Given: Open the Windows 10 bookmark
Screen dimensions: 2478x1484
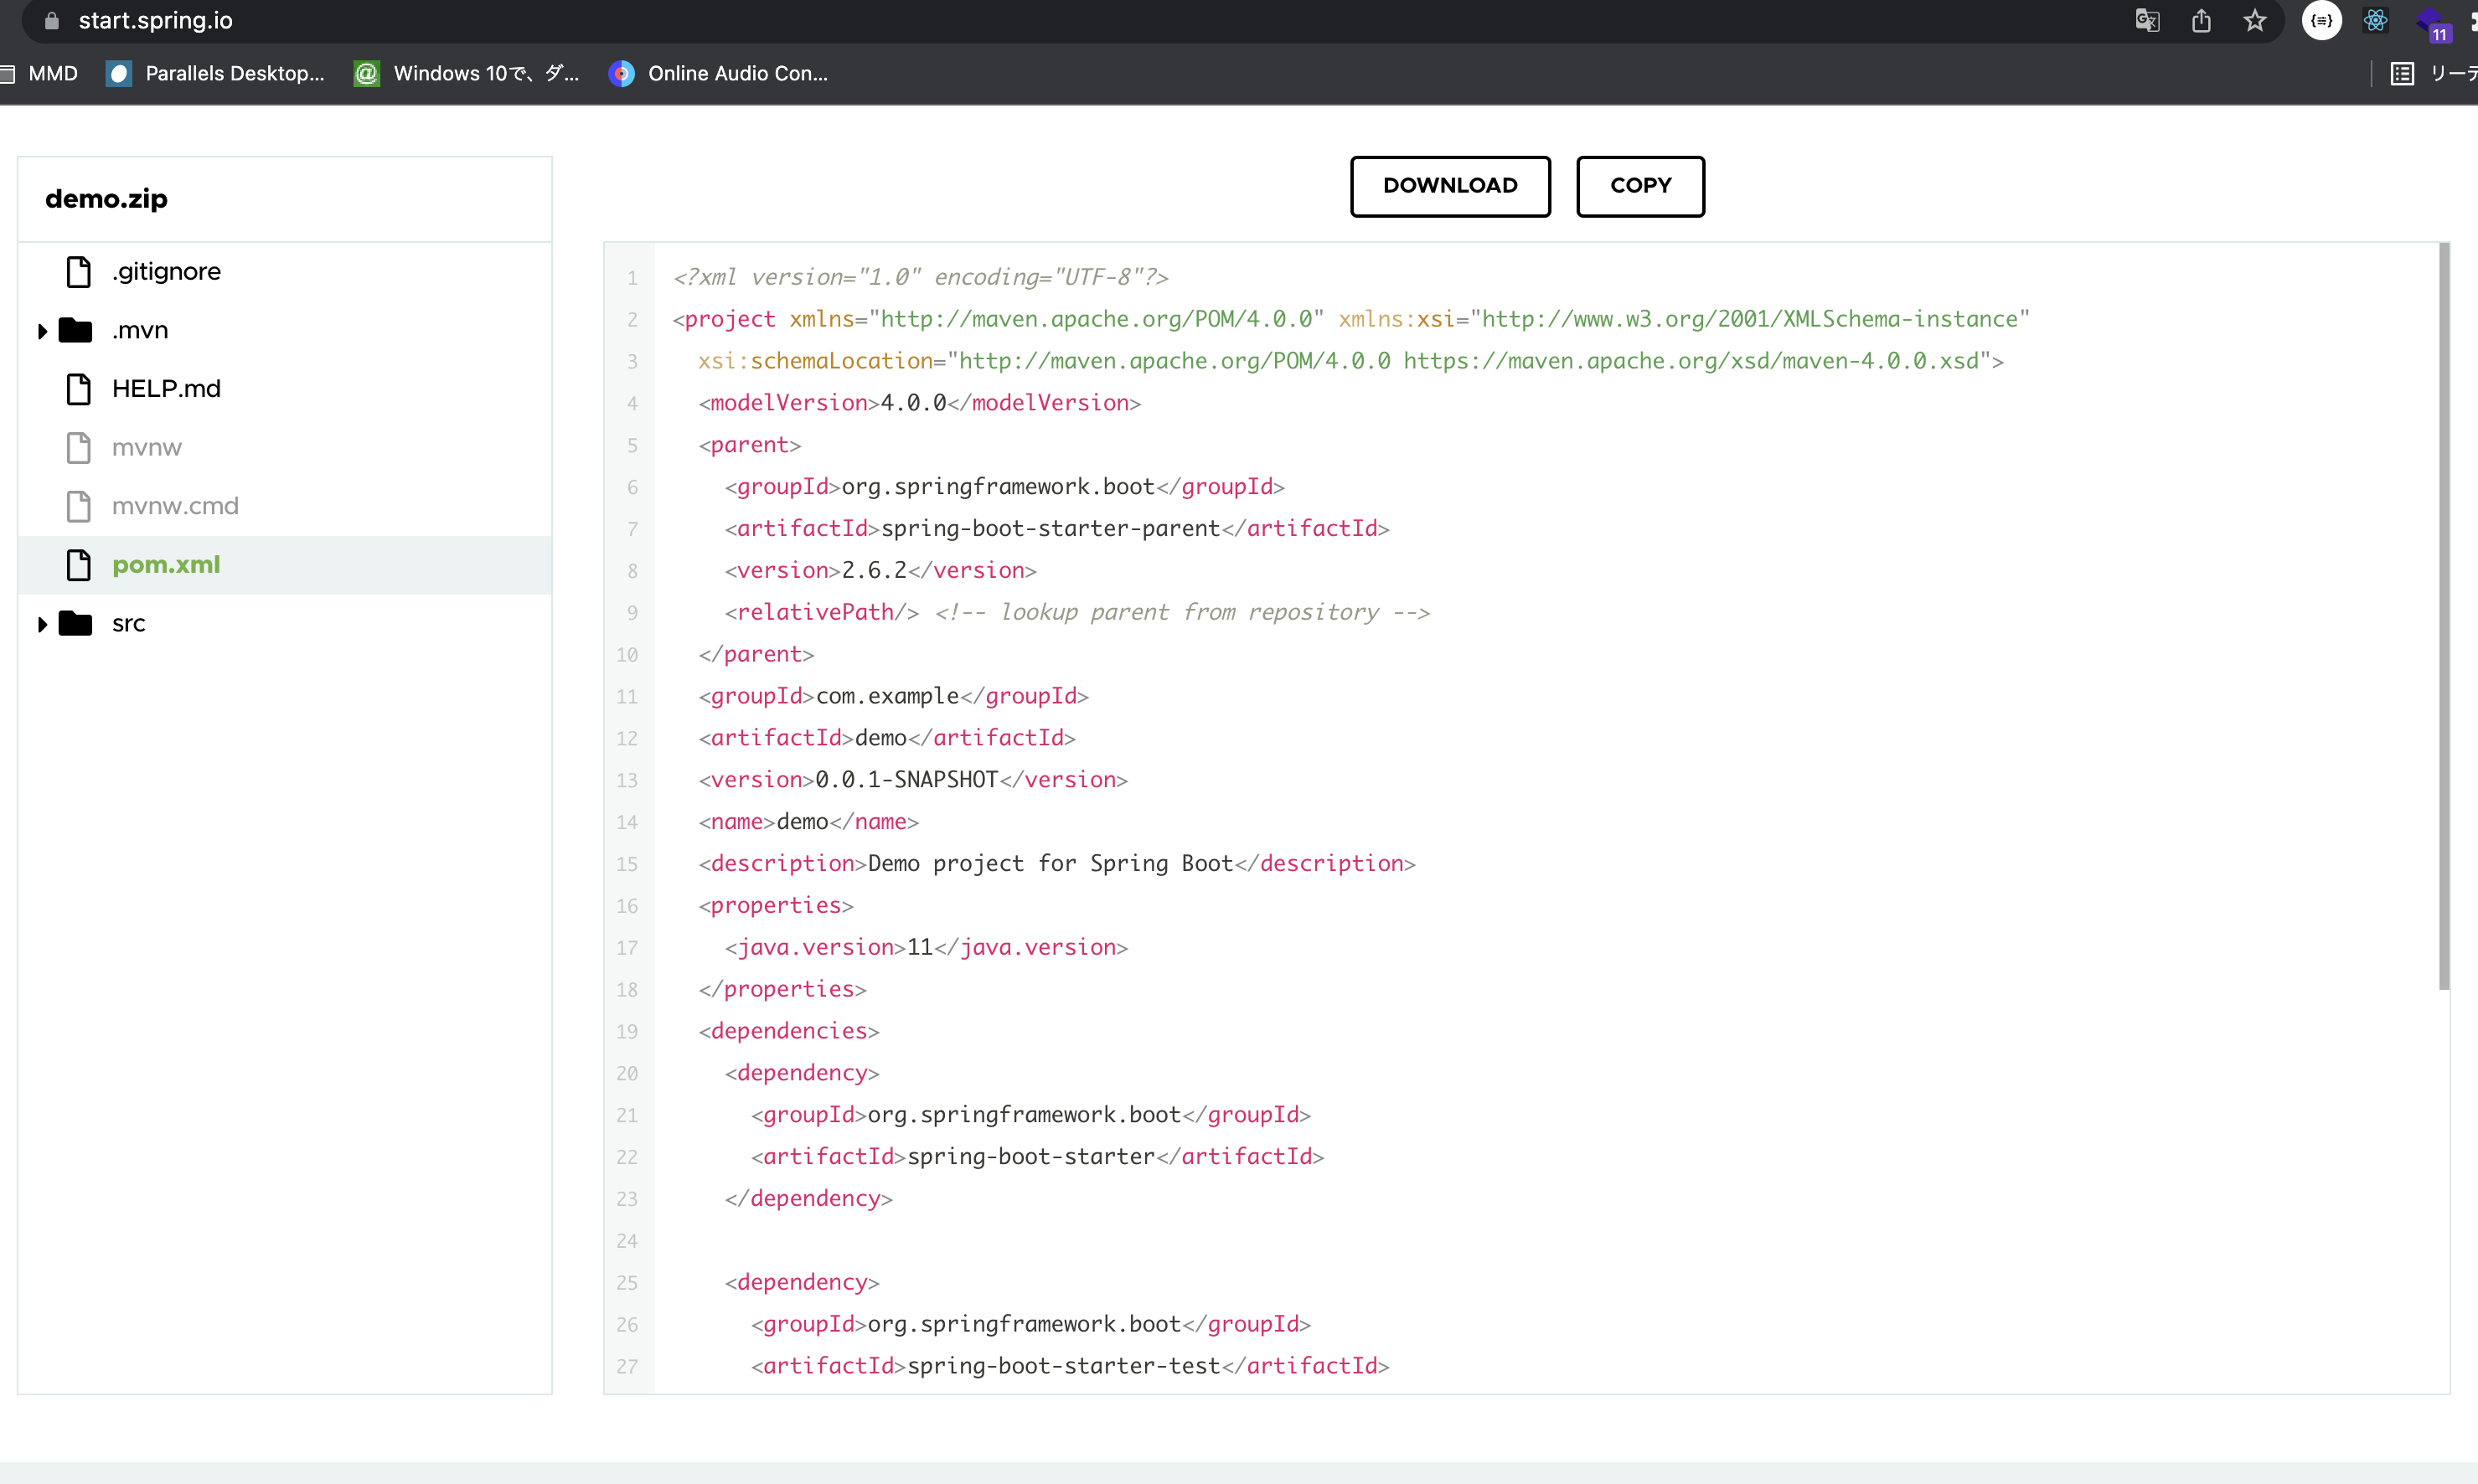Looking at the screenshot, I should (465, 73).
